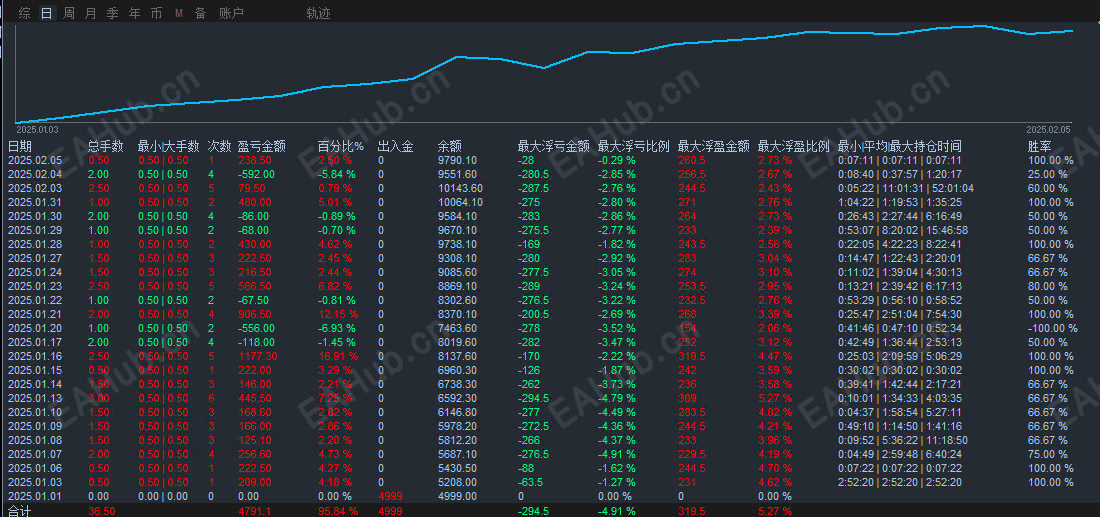Switch to the 账户 account tab
Image resolution: width=1100 pixels, height=517 pixels.
click(232, 13)
